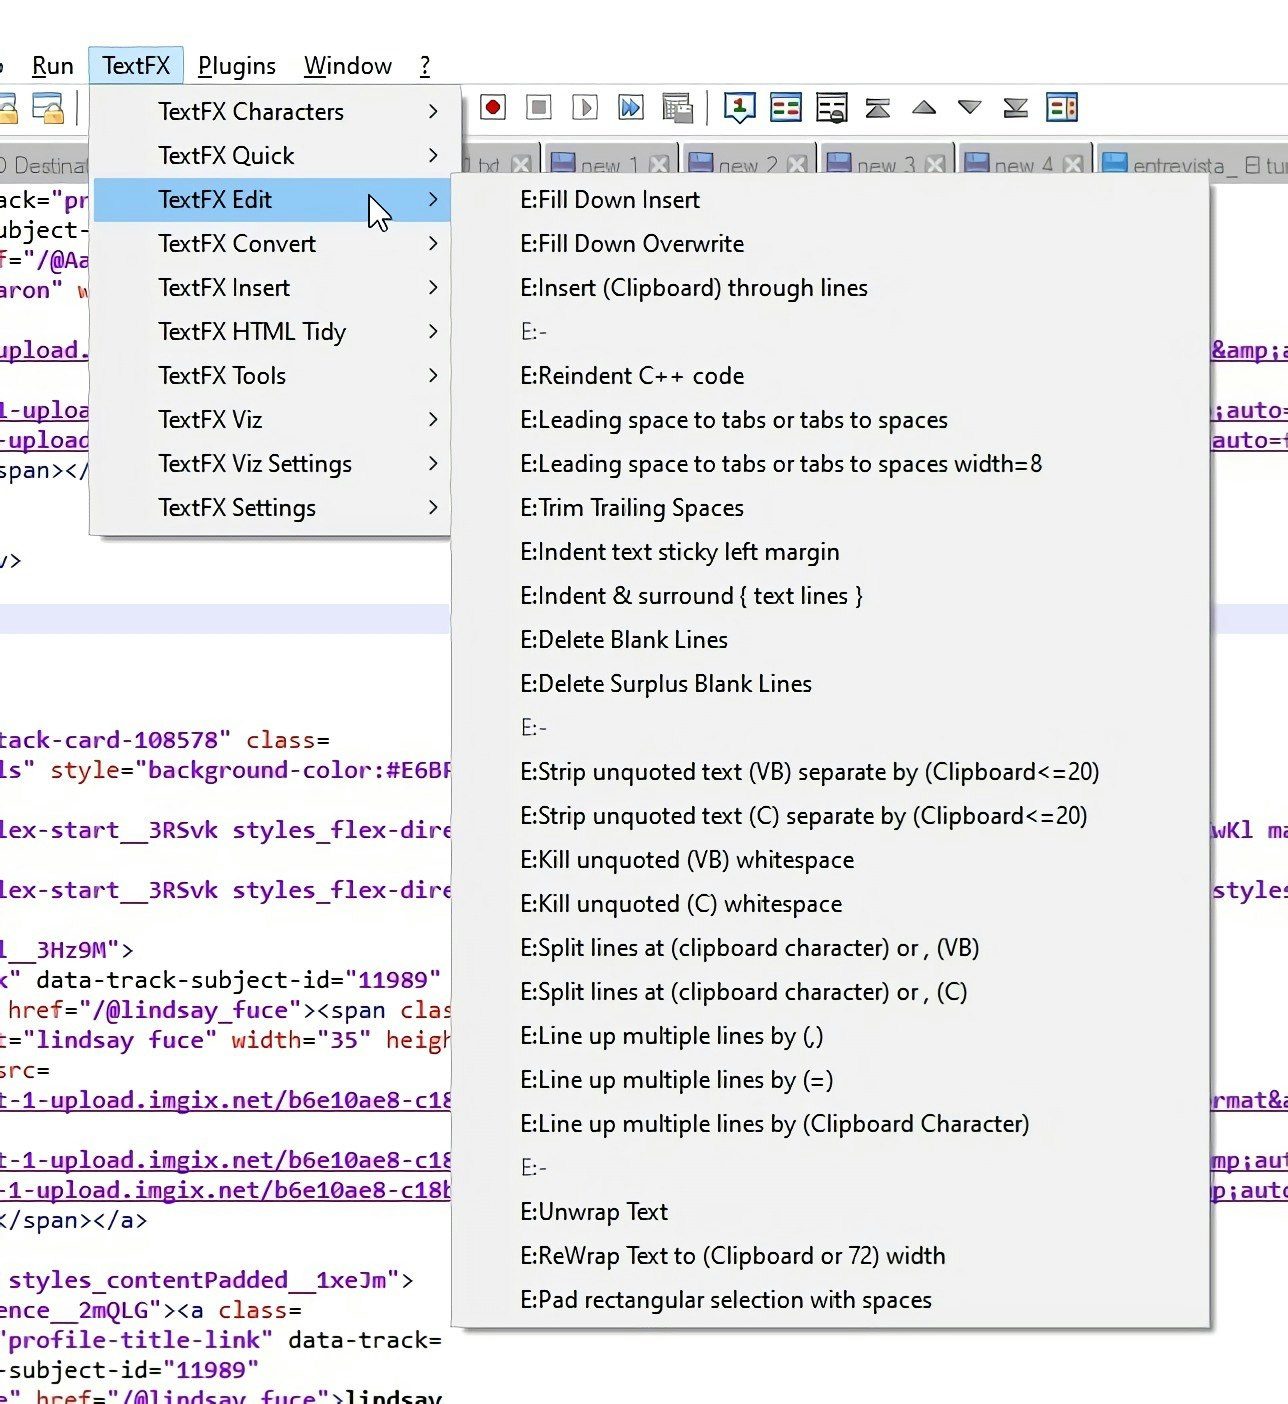Expand the TextFX Viz submenu arrow
The width and height of the screenshot is (1288, 1404).
point(433,419)
